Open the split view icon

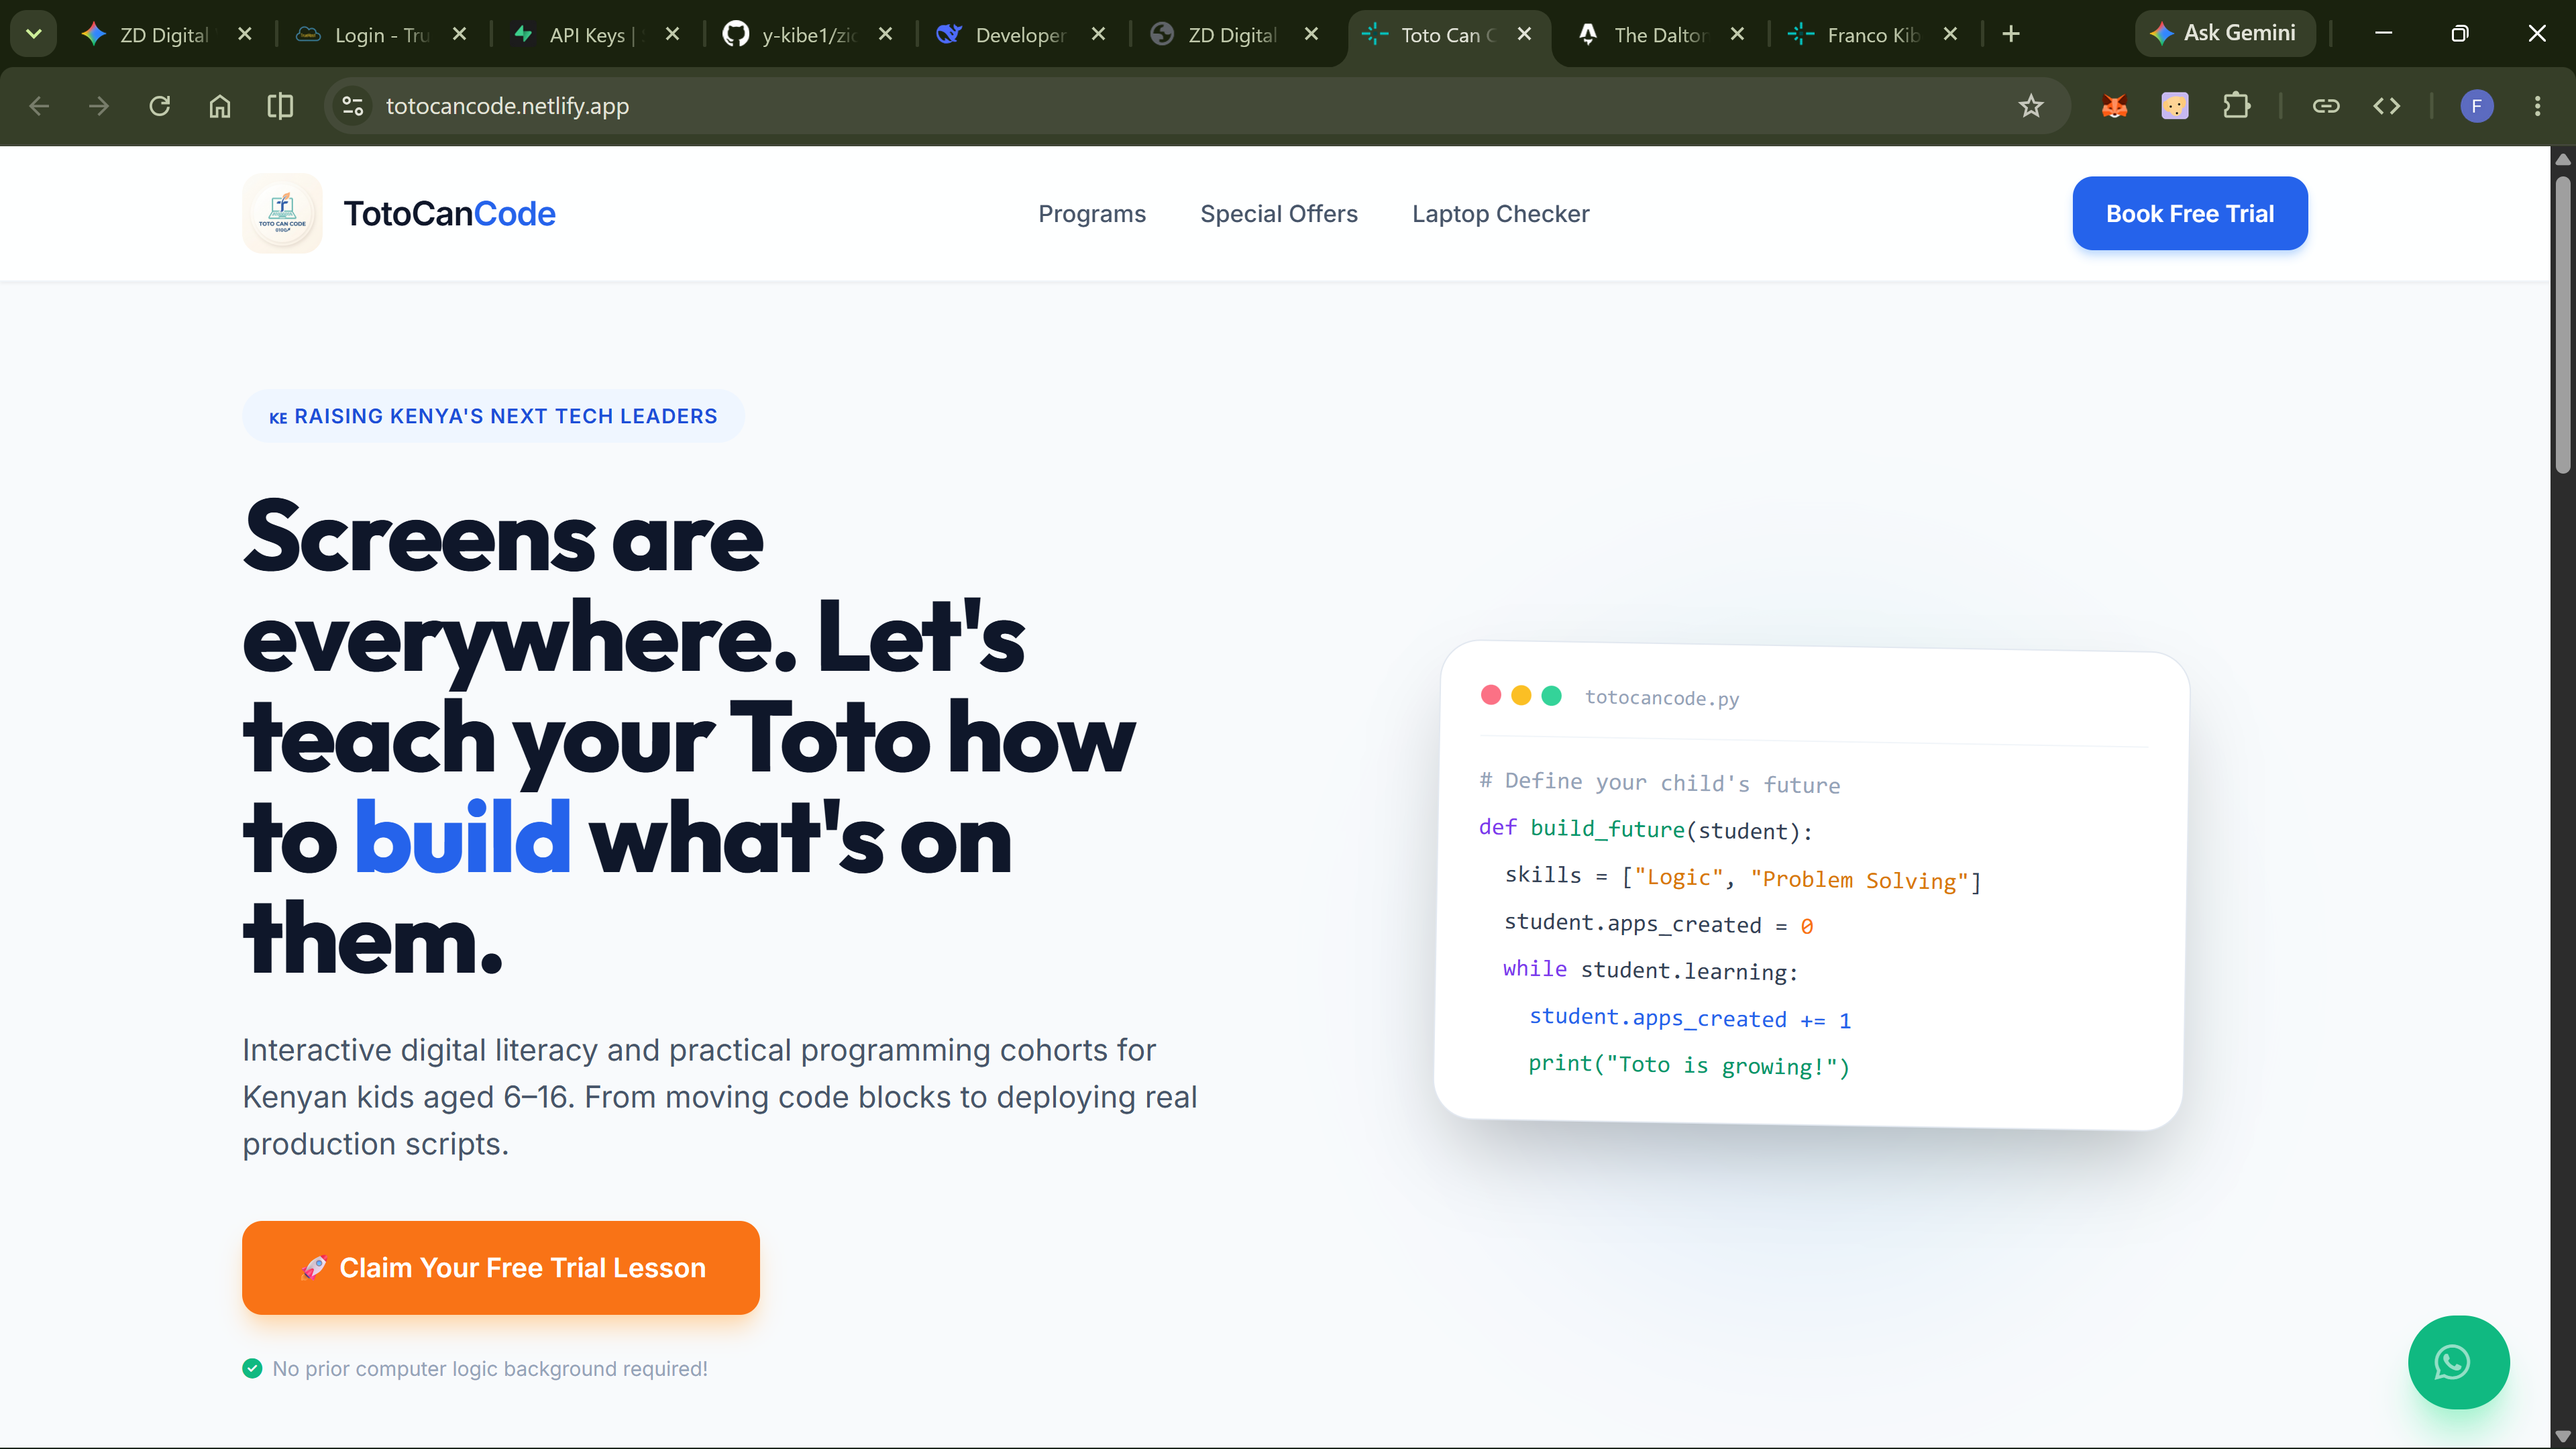pyautogui.click(x=281, y=106)
